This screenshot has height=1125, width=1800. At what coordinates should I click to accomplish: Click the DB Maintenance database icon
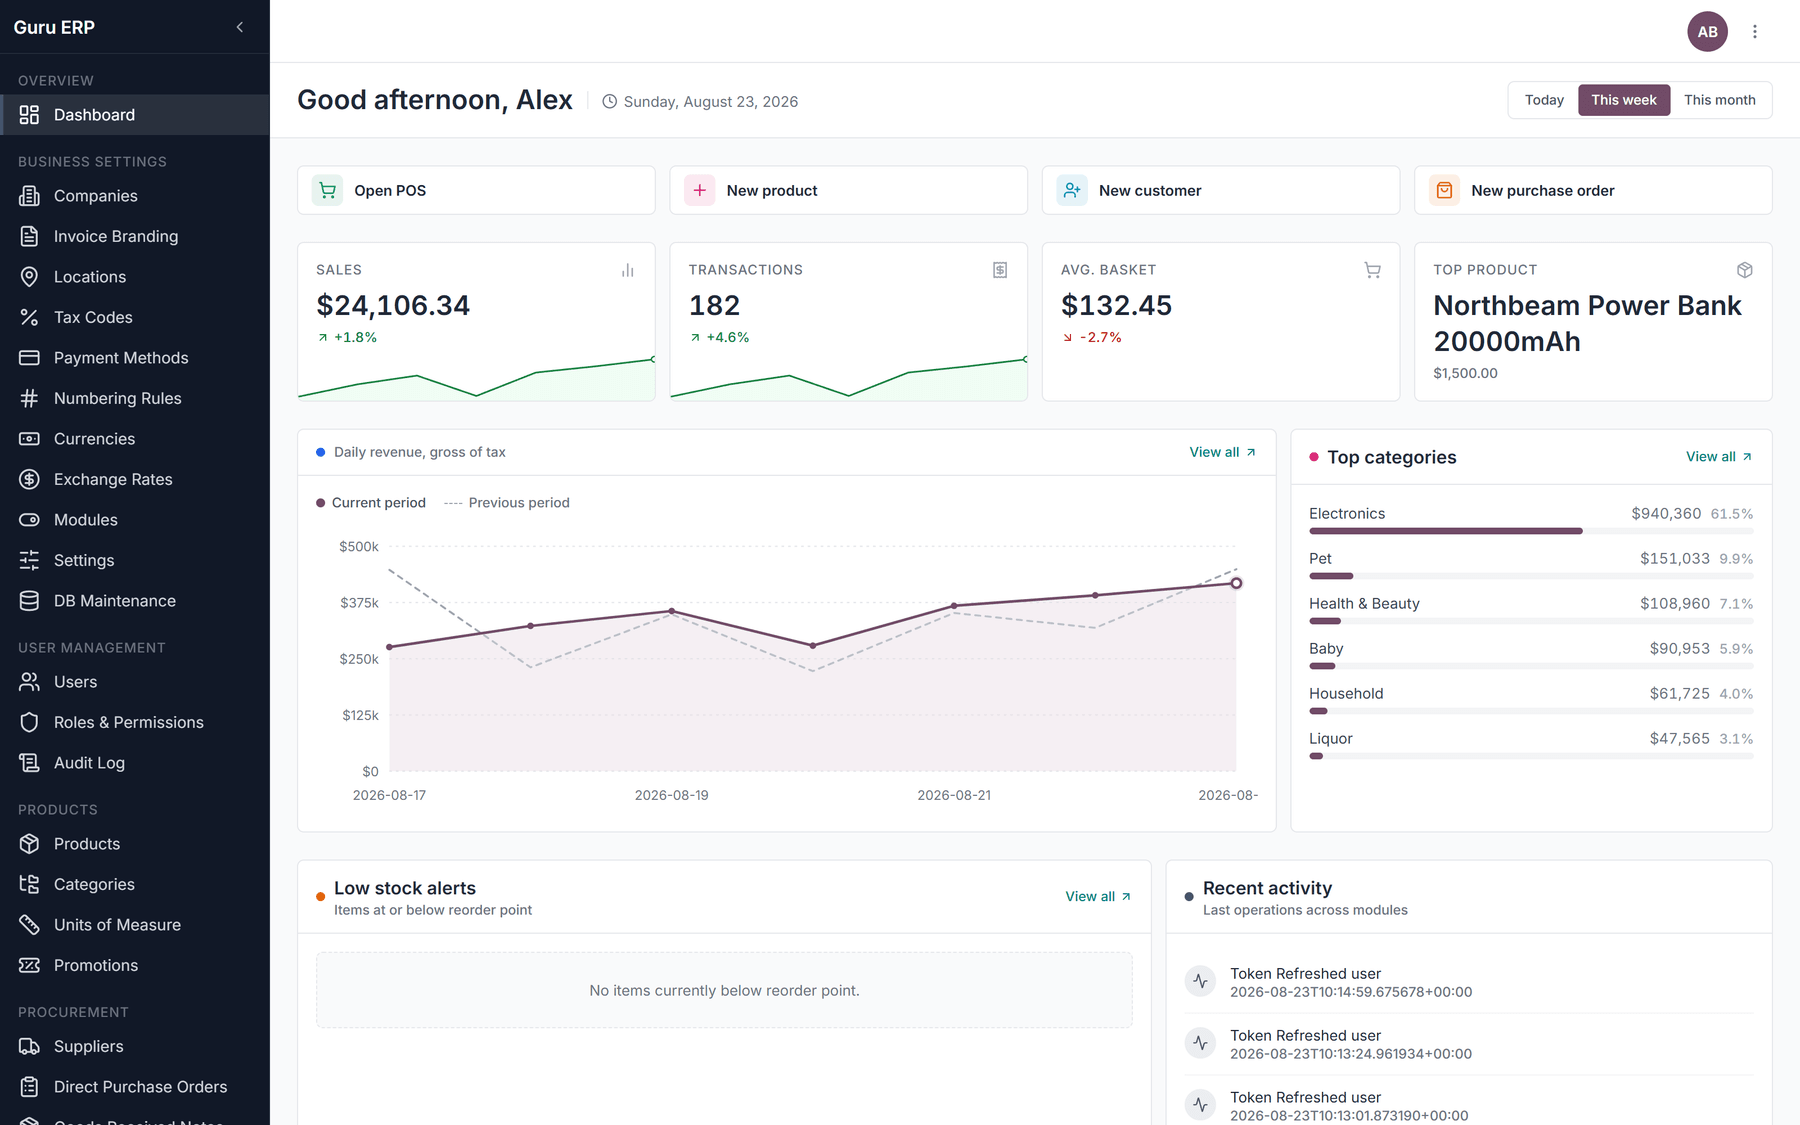coord(29,601)
